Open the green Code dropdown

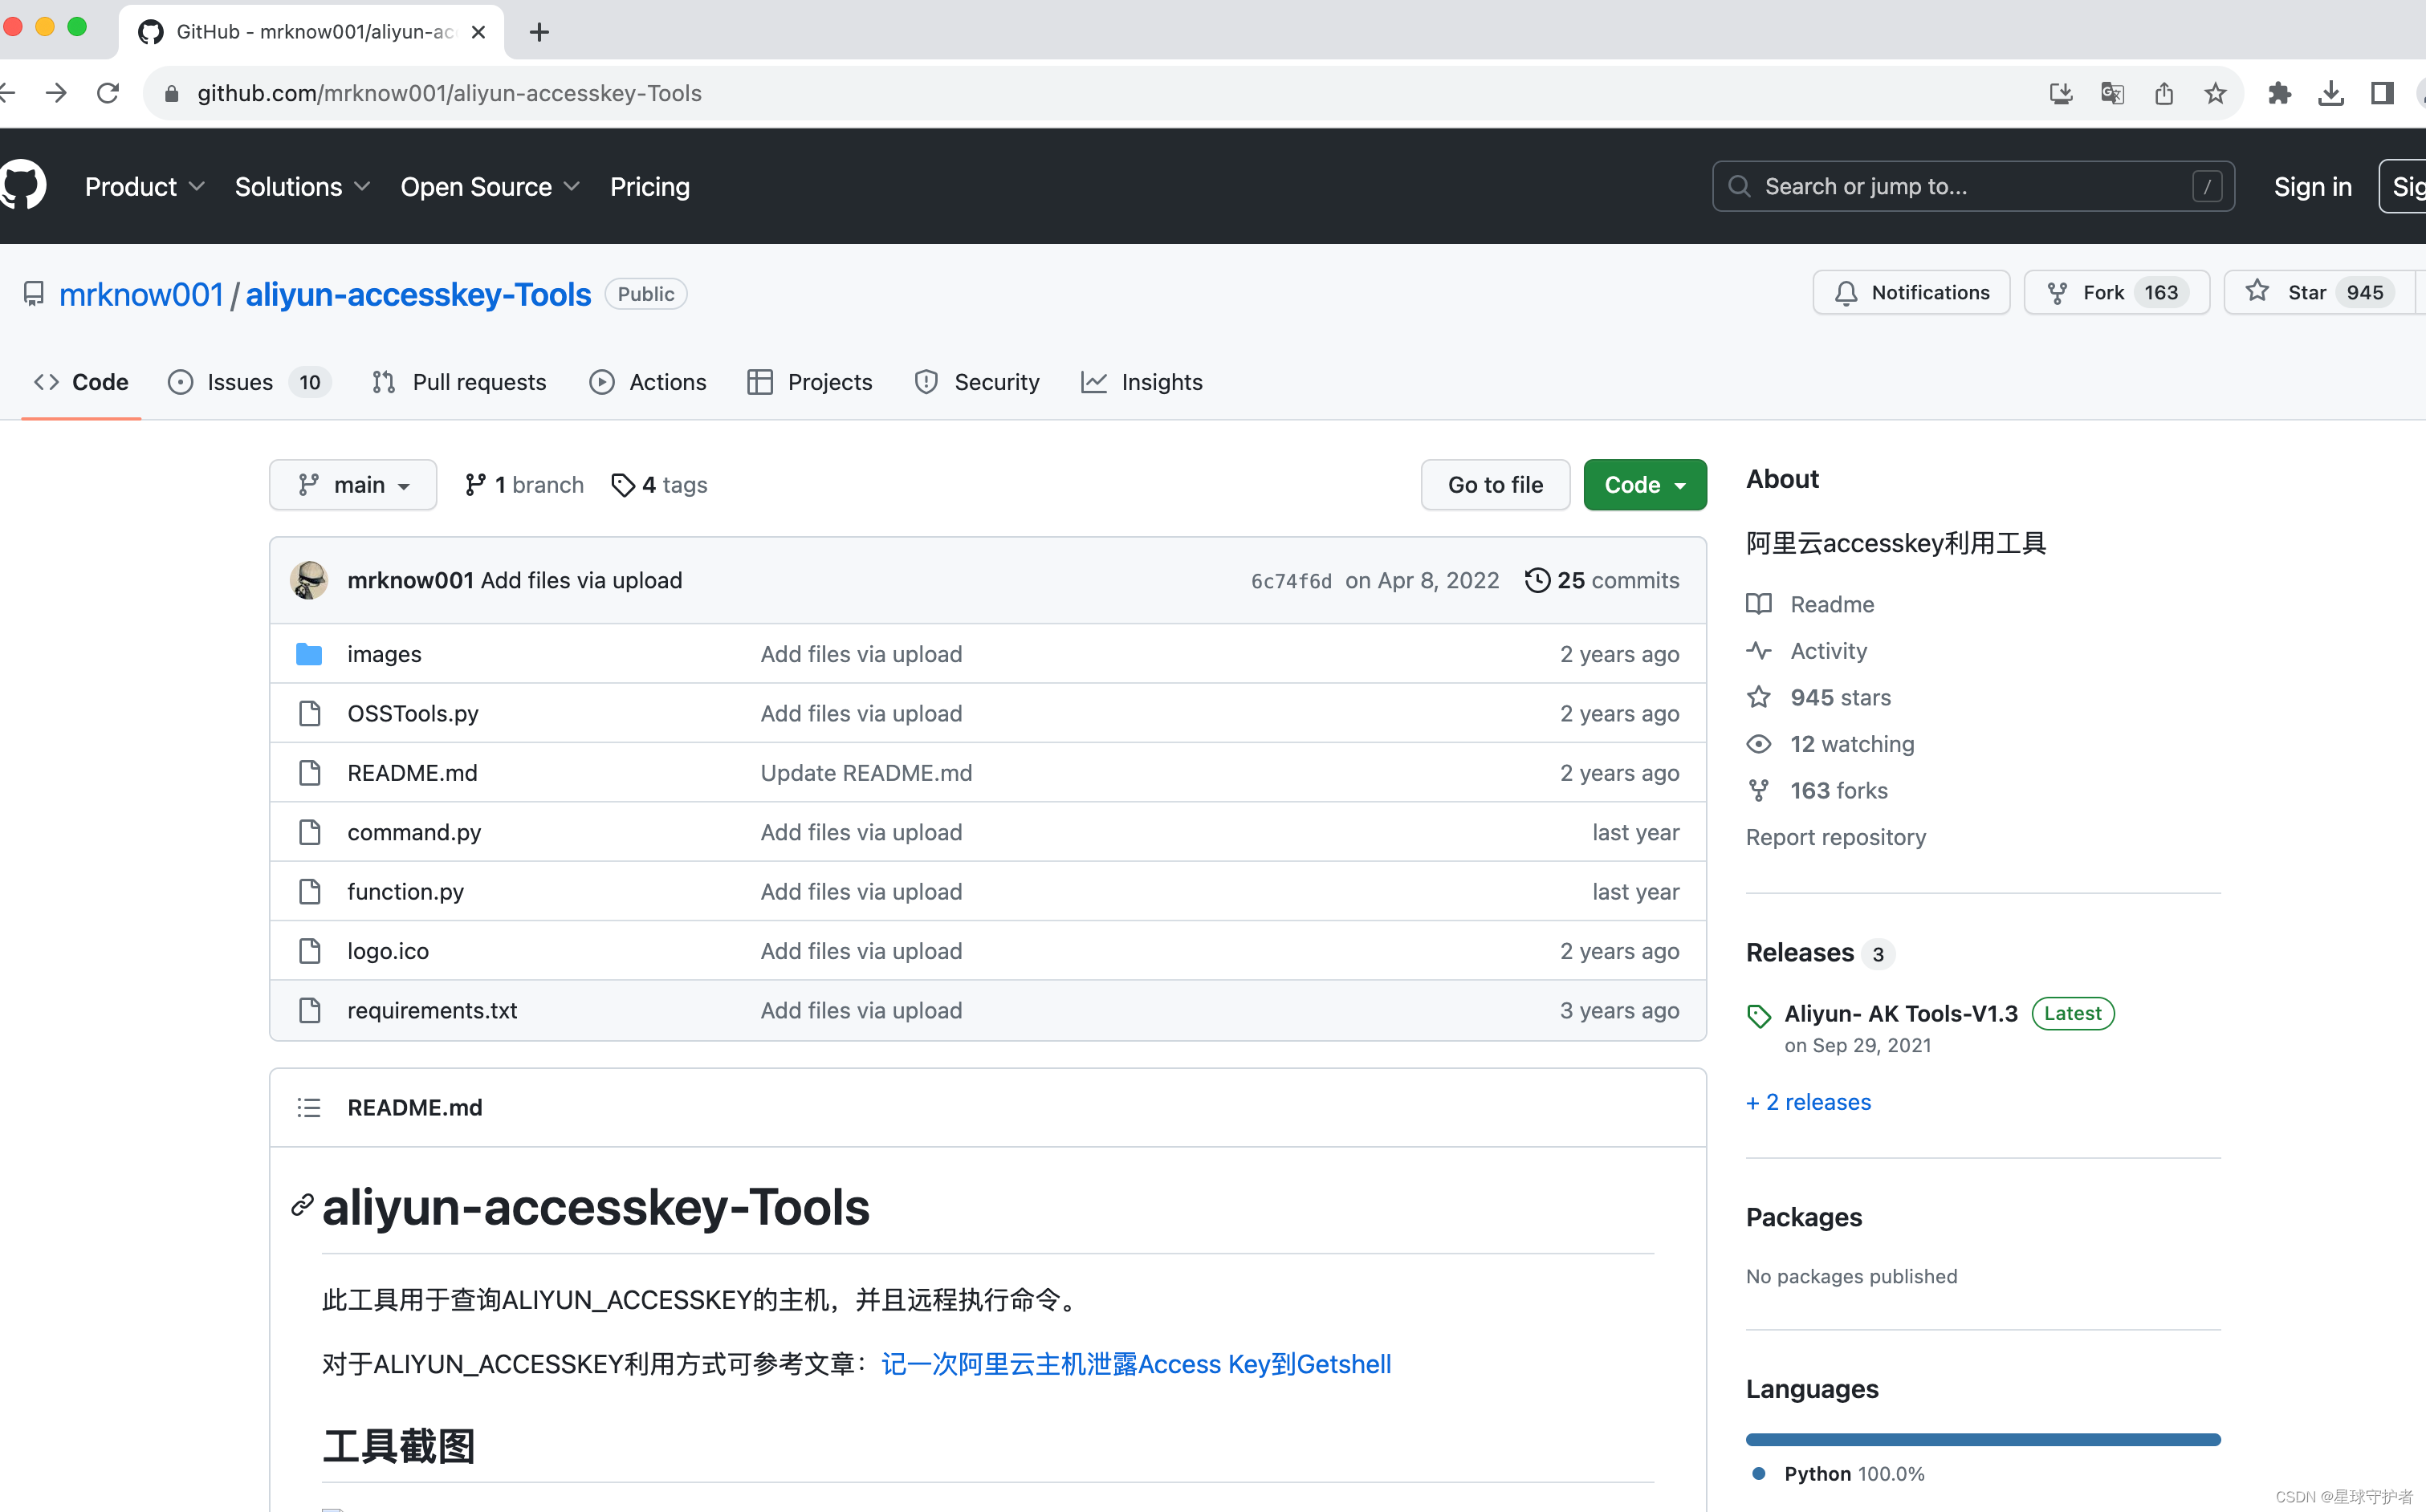[x=1644, y=485]
